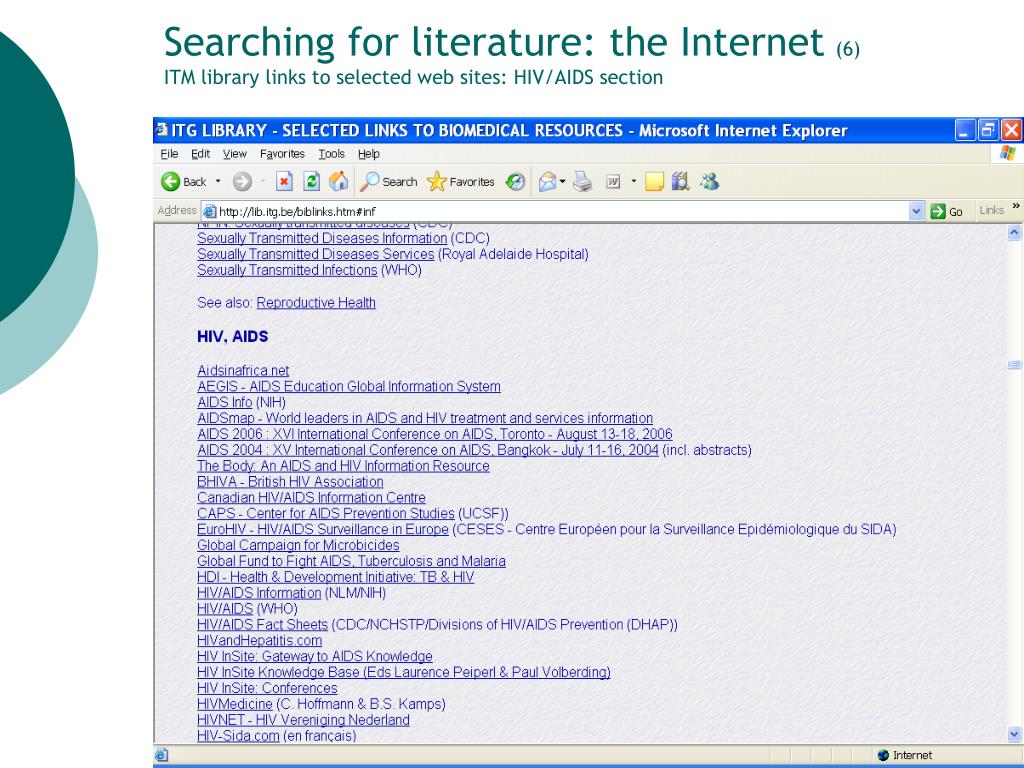Click the vertical scrollbar thumb
The height and width of the screenshot is (768, 1024).
[x=1014, y=364]
